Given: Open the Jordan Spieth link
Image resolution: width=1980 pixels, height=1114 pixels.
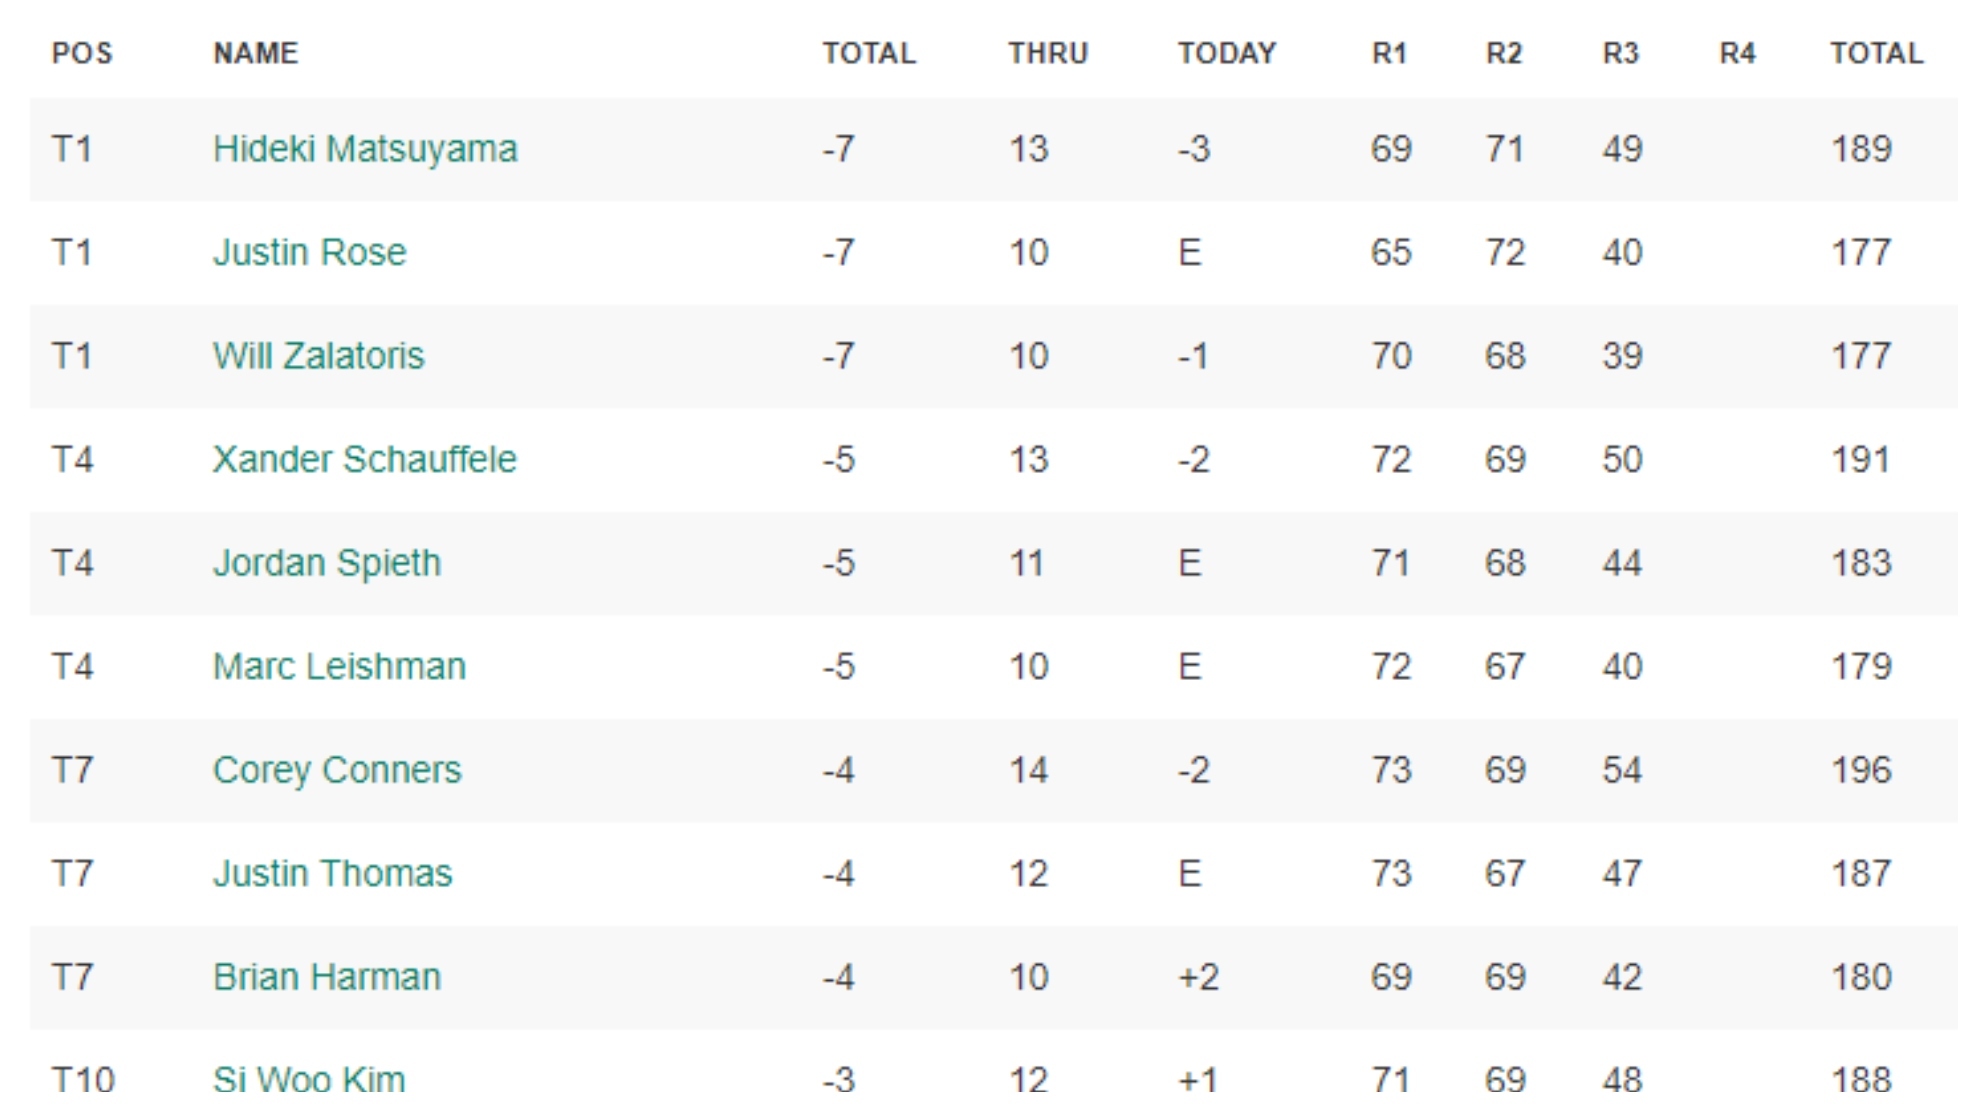Looking at the screenshot, I should (x=326, y=563).
